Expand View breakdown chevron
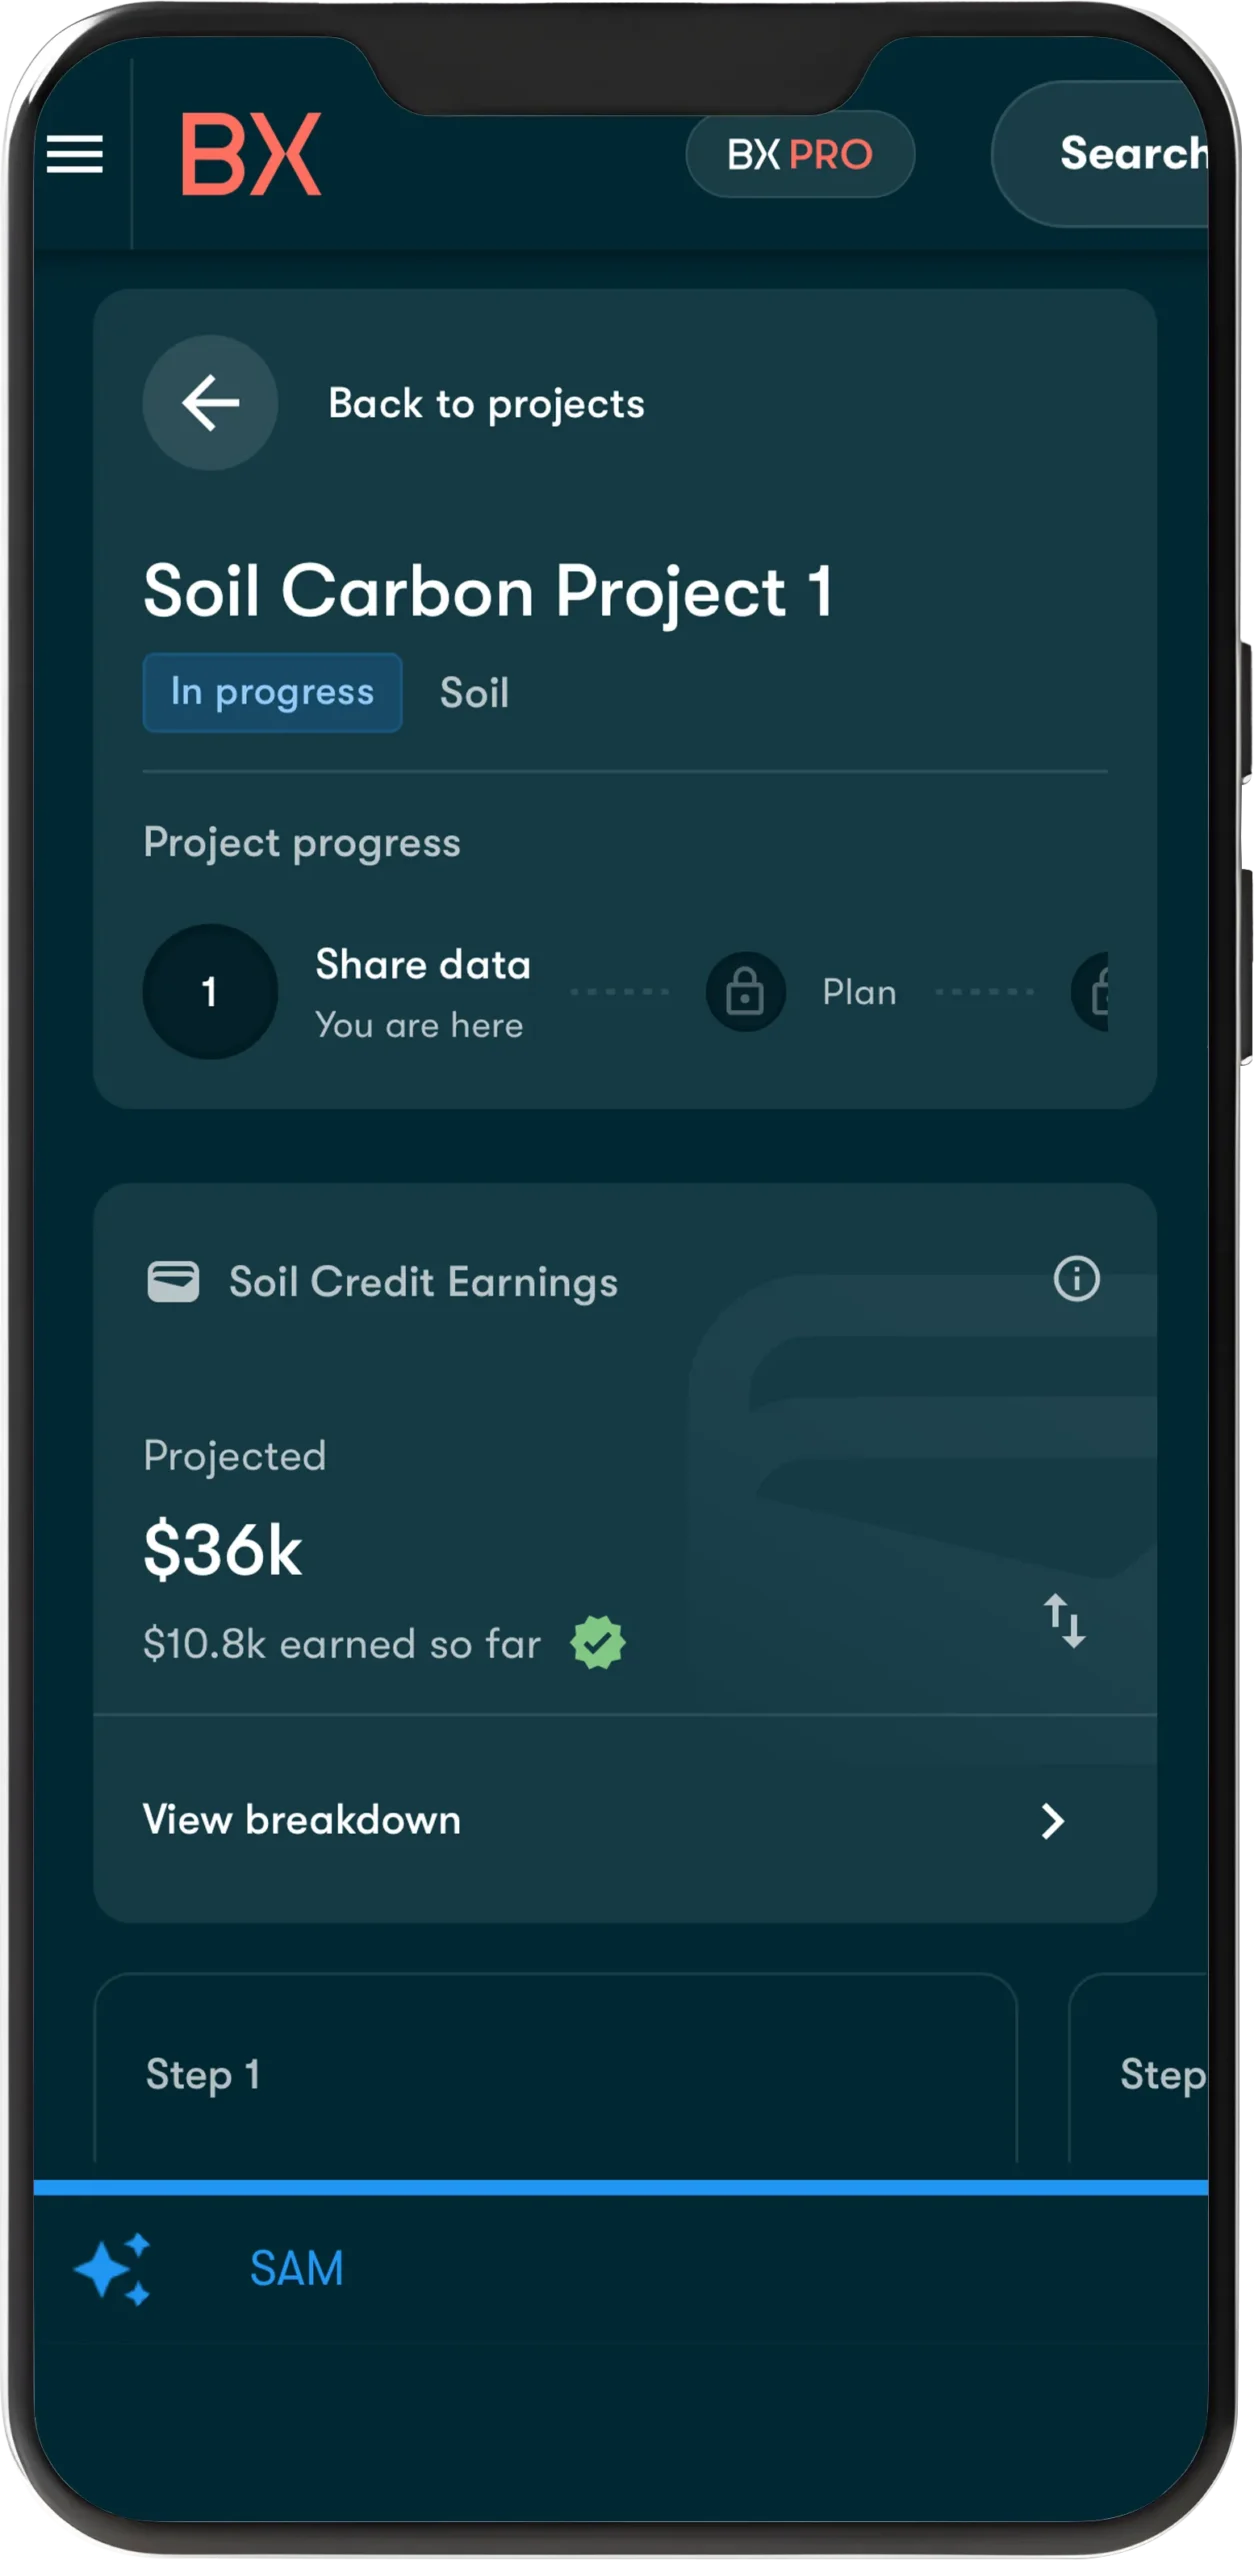The image size is (1254, 2560). point(1052,1821)
